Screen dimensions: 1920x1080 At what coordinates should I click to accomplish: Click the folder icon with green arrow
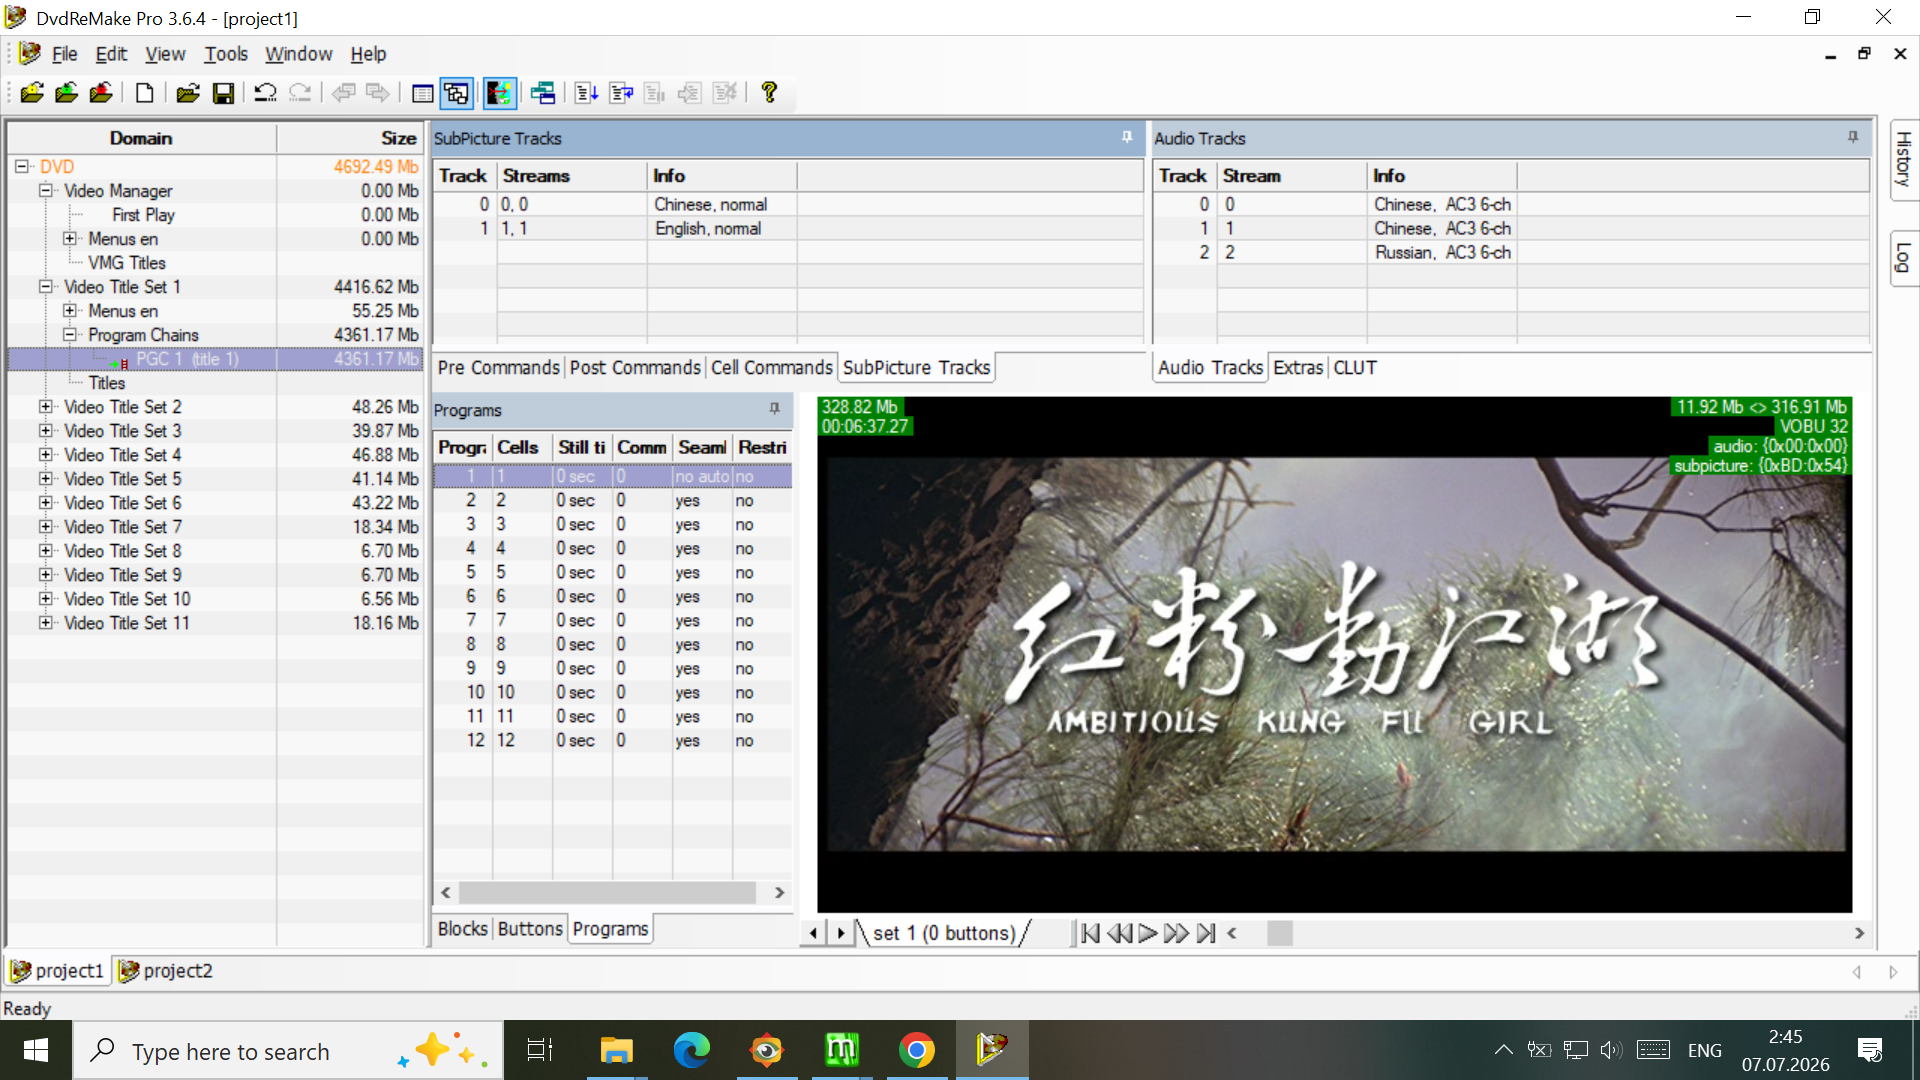click(x=66, y=93)
